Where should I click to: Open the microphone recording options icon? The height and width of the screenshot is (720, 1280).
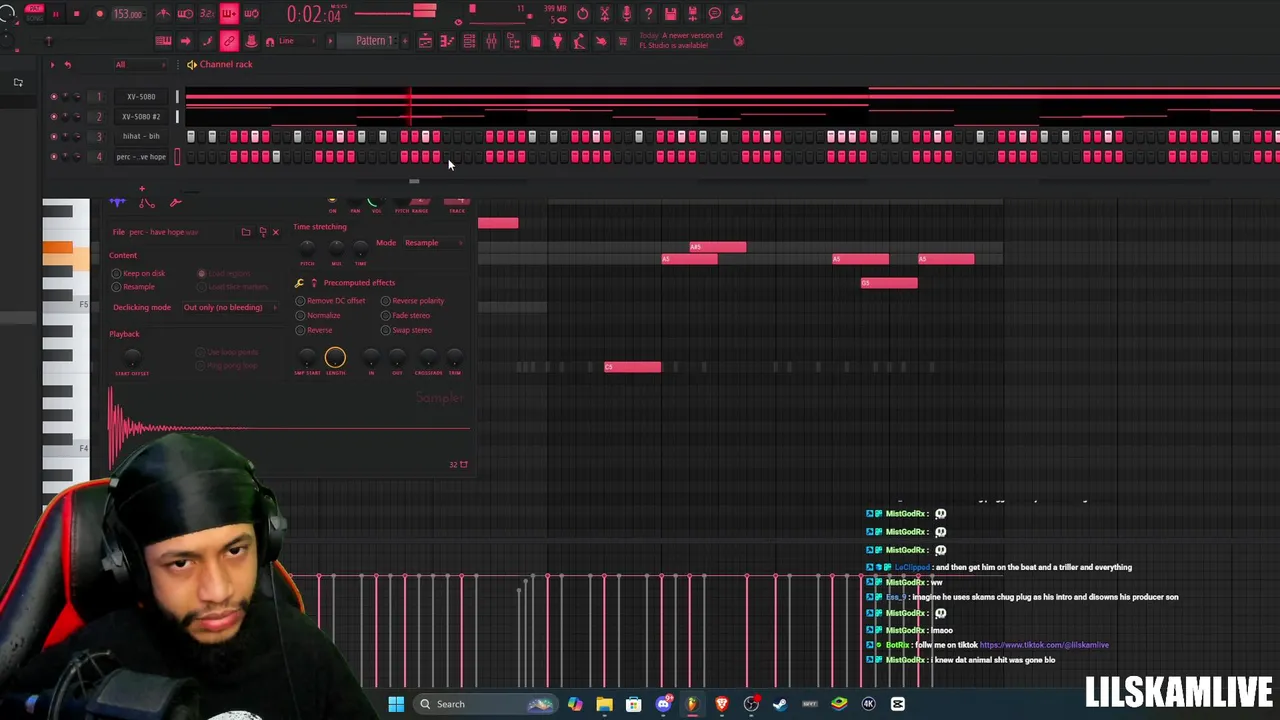[626, 14]
